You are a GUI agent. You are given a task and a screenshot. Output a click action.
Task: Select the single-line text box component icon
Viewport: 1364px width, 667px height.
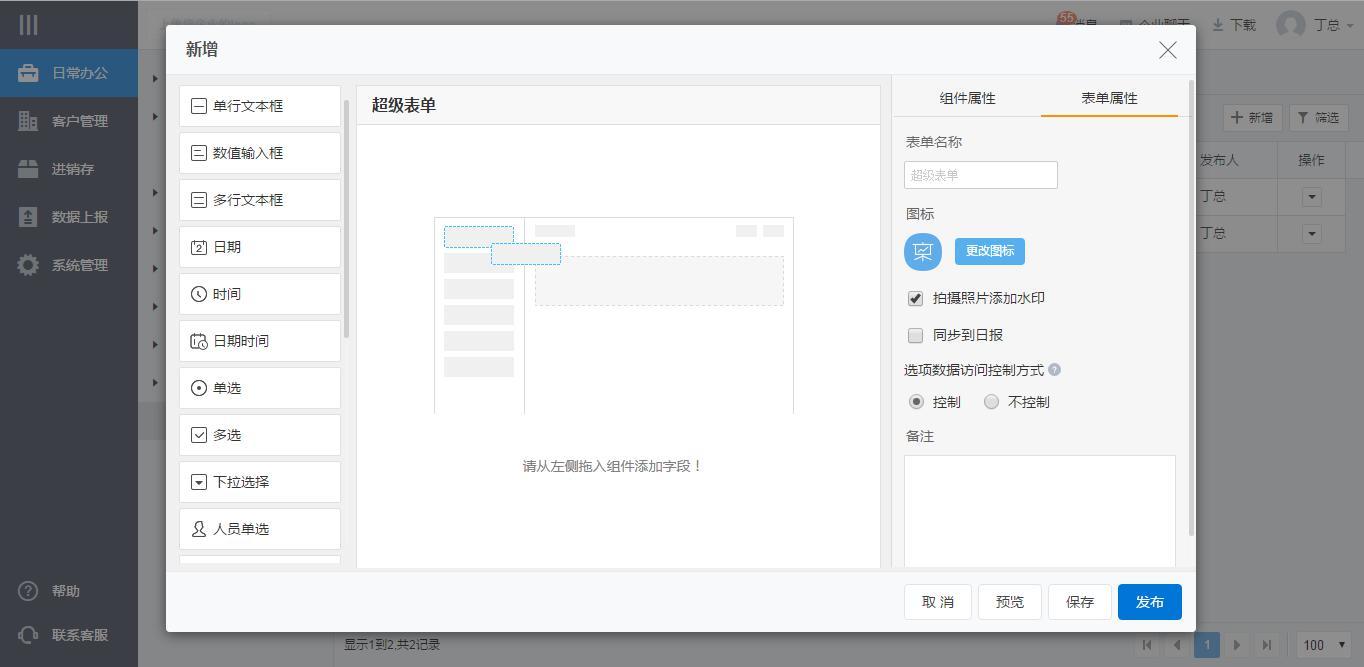point(199,106)
